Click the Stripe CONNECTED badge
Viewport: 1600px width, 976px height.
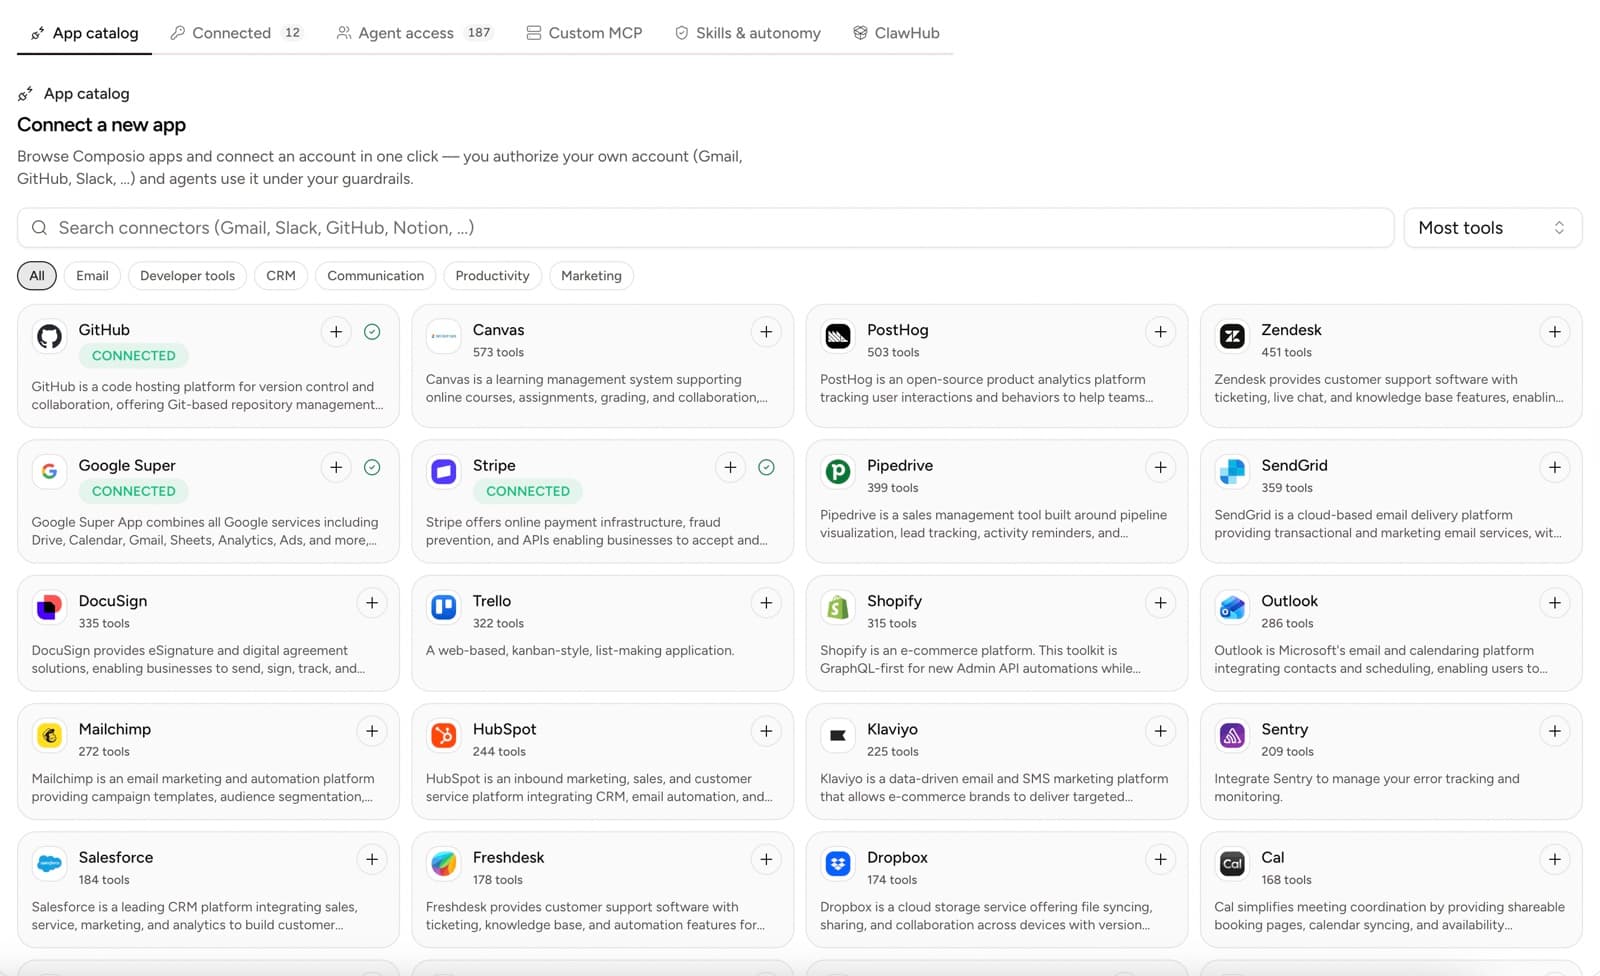[x=528, y=491]
